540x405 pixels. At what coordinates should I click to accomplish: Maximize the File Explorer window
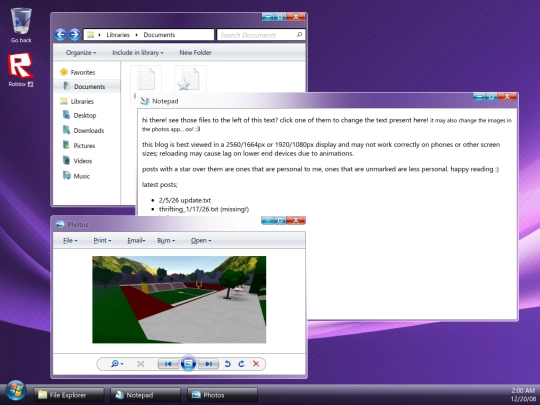pyautogui.click(x=280, y=17)
